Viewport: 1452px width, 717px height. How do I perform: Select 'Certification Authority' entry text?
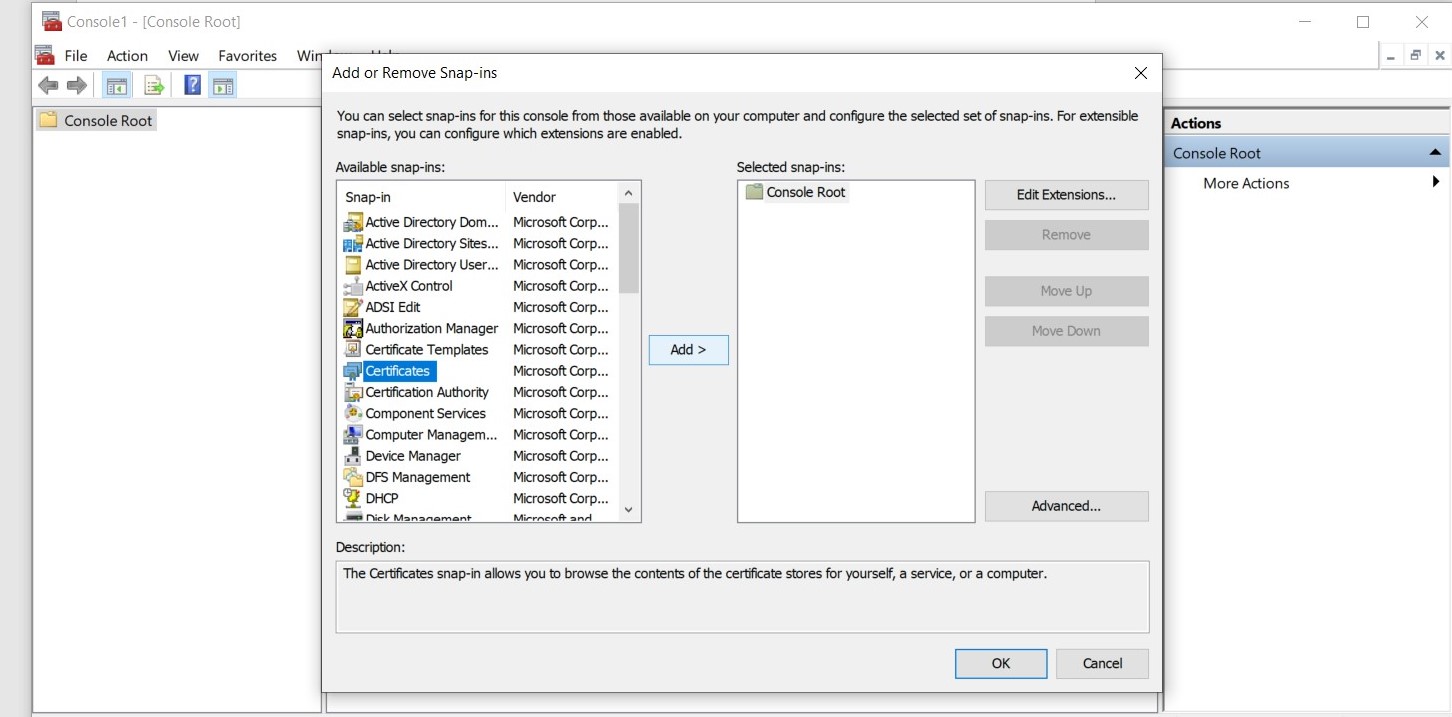(x=427, y=392)
